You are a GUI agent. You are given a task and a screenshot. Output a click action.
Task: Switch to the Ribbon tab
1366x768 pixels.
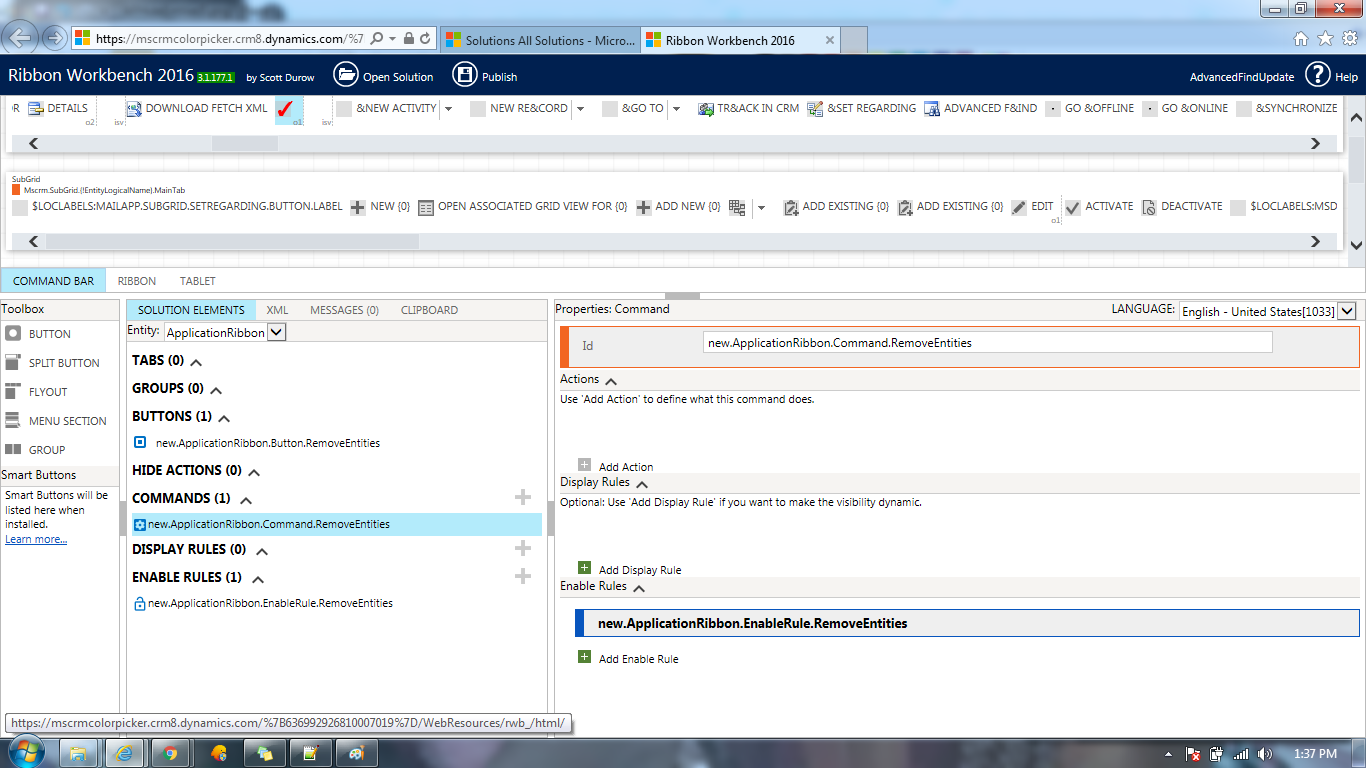[x=137, y=281]
